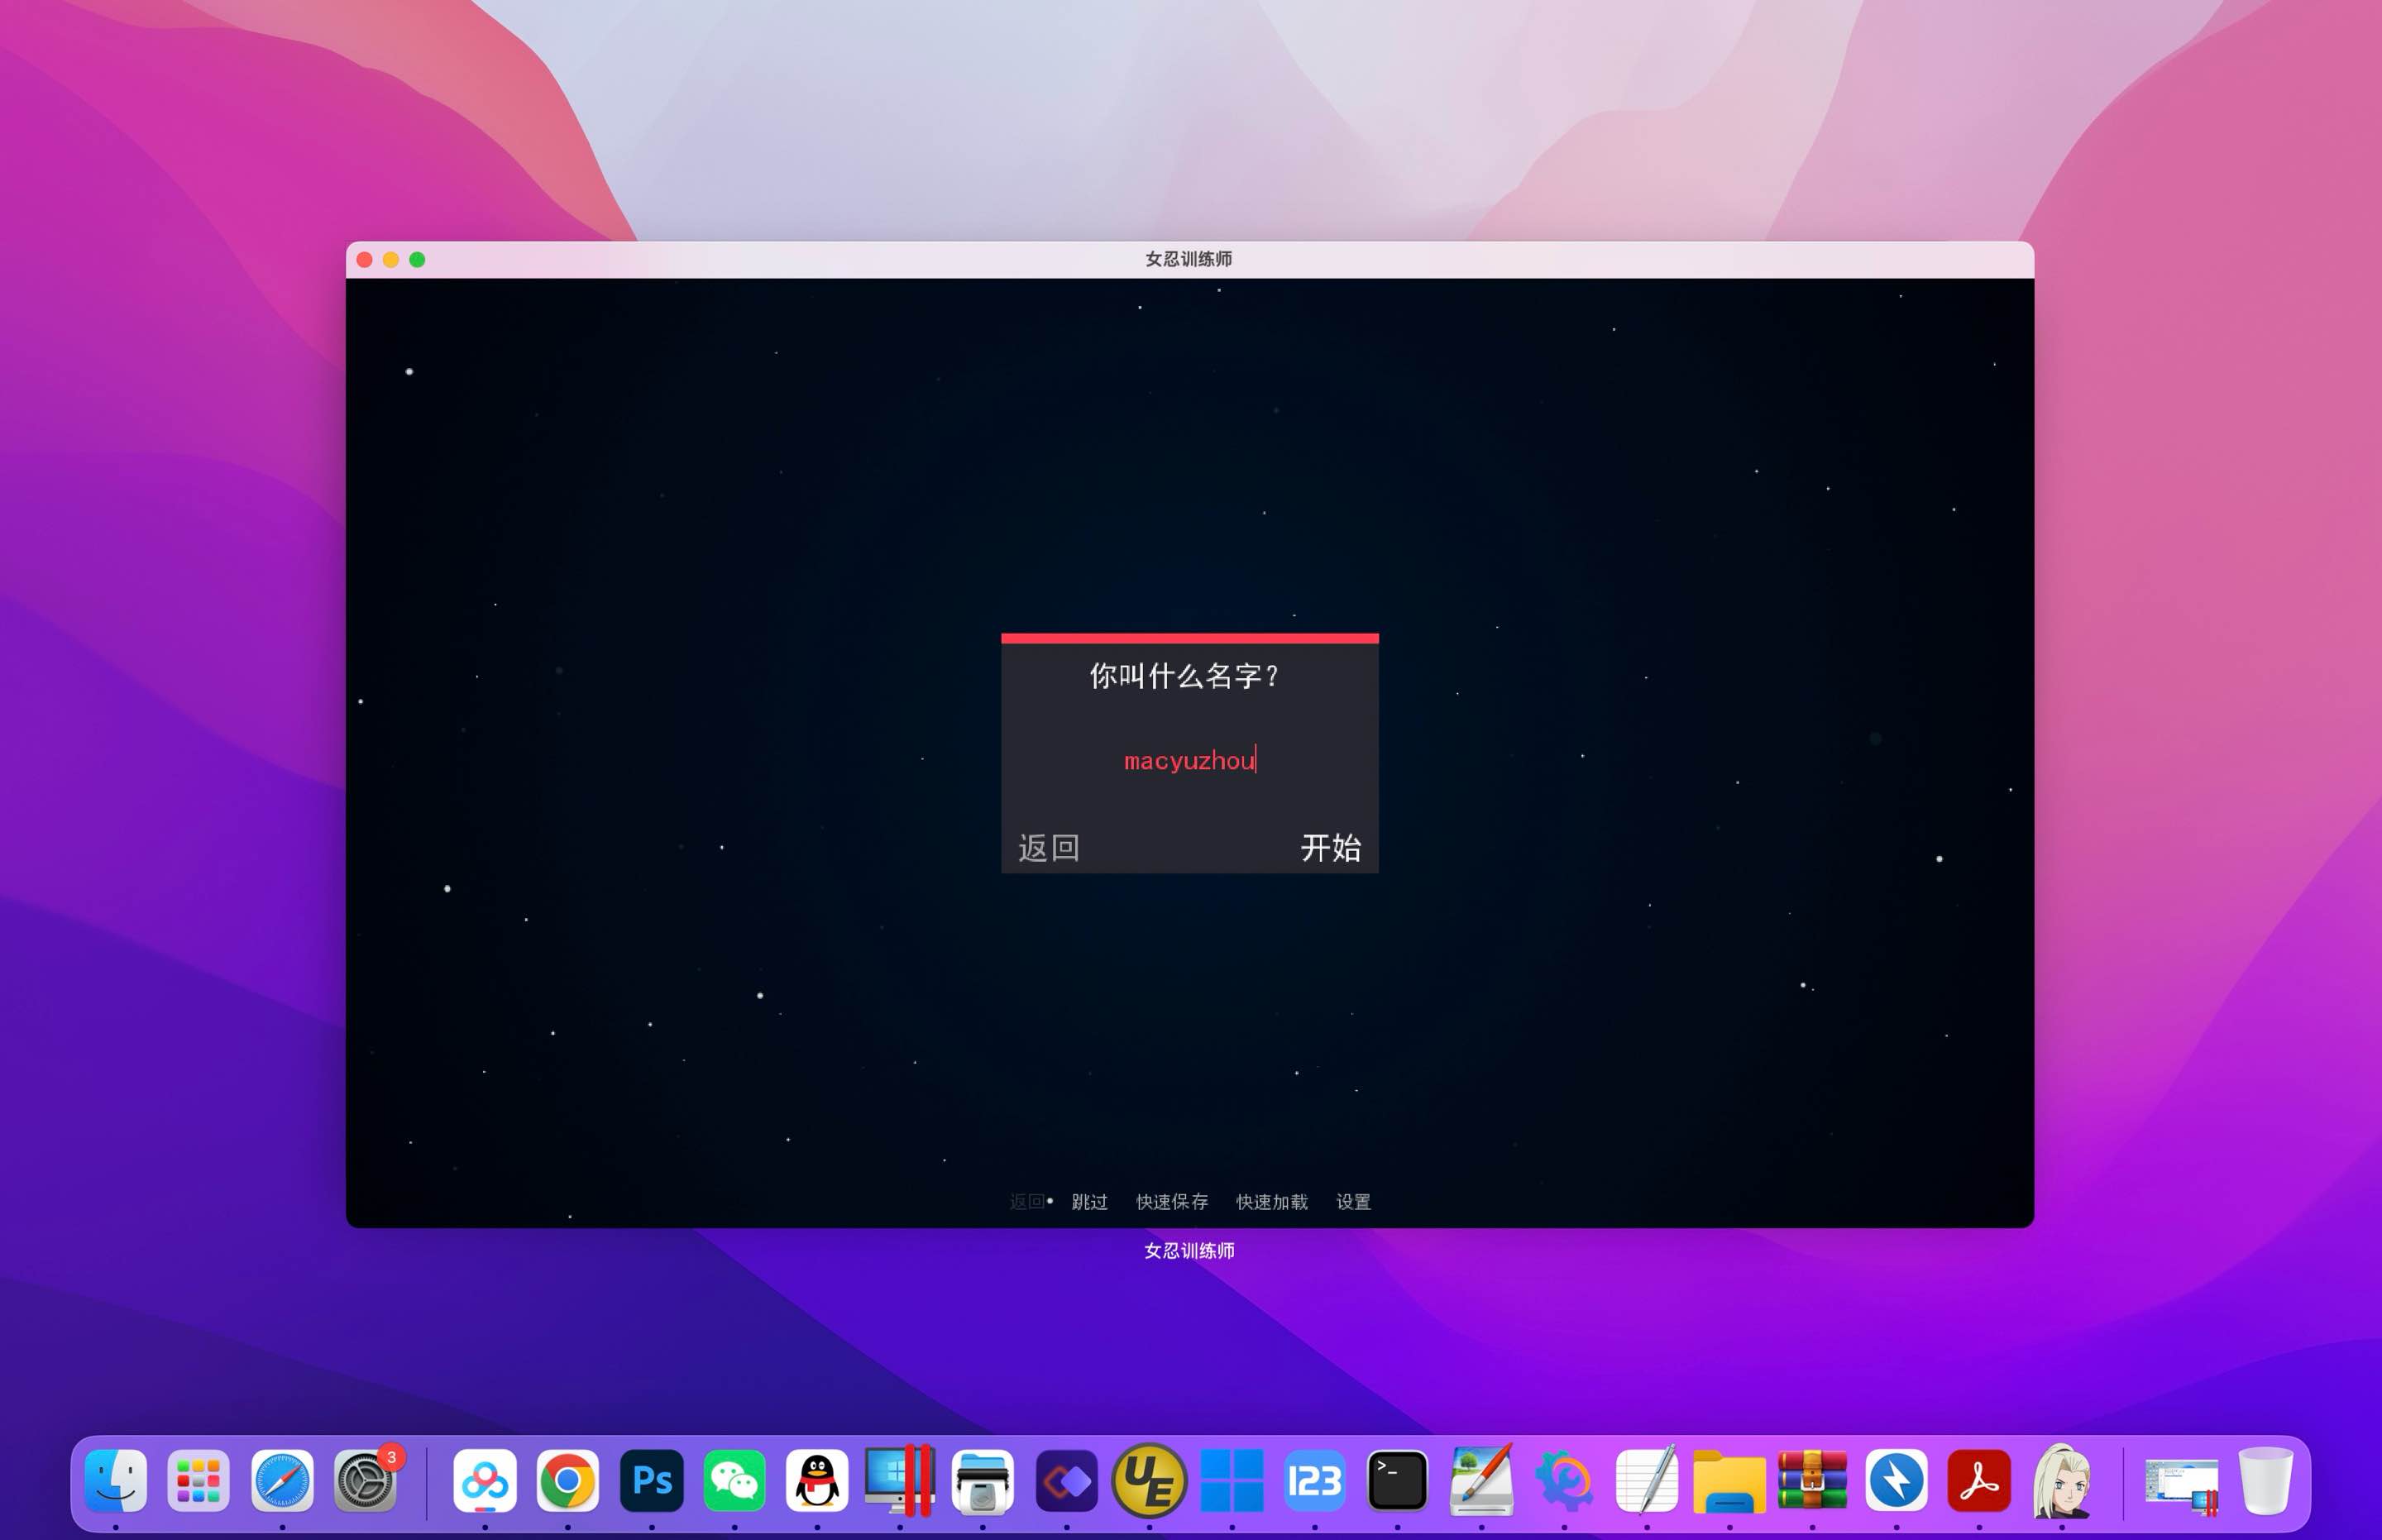Viewport: 2382px width, 1540px height.
Task: Minimize the 女忍训练师 window with yellow button
Action: (x=391, y=260)
